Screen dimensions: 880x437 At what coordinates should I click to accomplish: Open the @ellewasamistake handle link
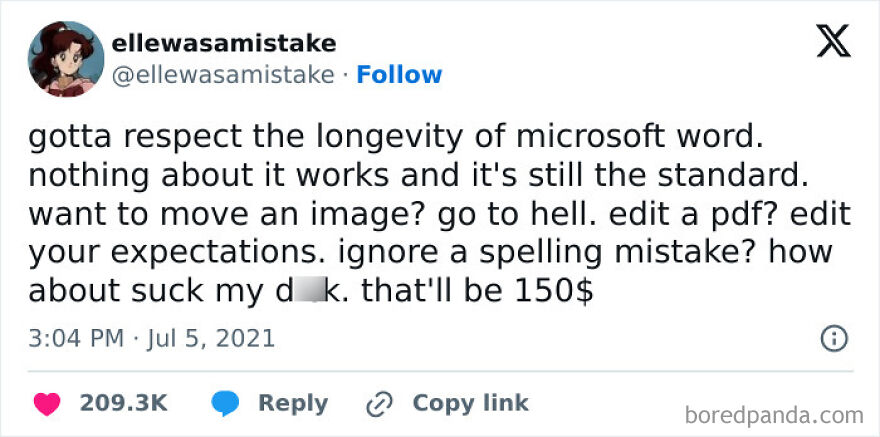click(223, 75)
